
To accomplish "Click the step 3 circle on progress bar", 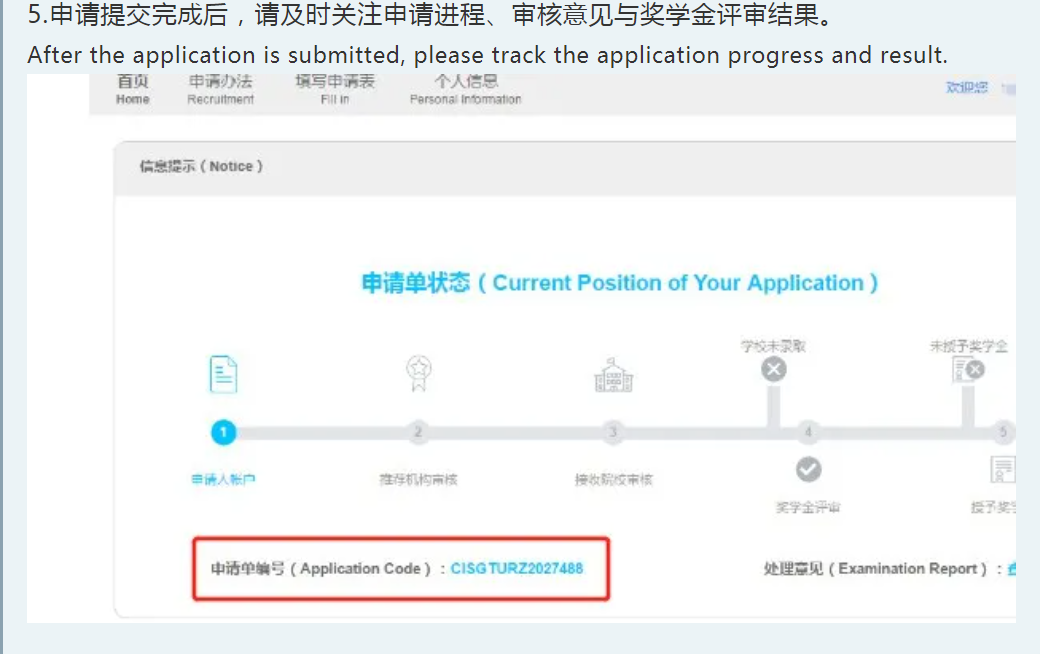I will (x=613, y=432).
